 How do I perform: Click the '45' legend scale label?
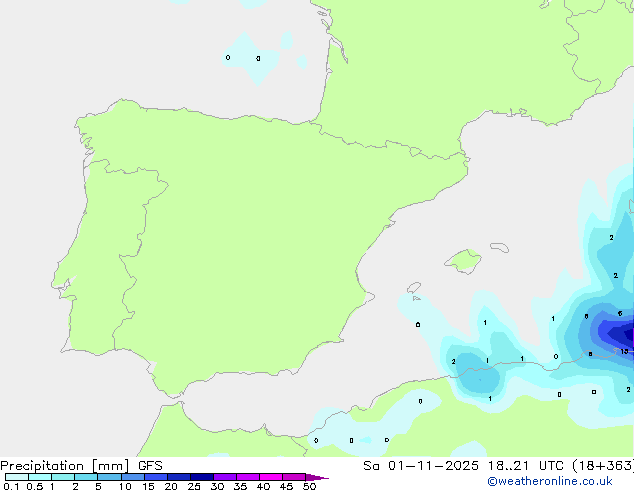tap(286, 486)
